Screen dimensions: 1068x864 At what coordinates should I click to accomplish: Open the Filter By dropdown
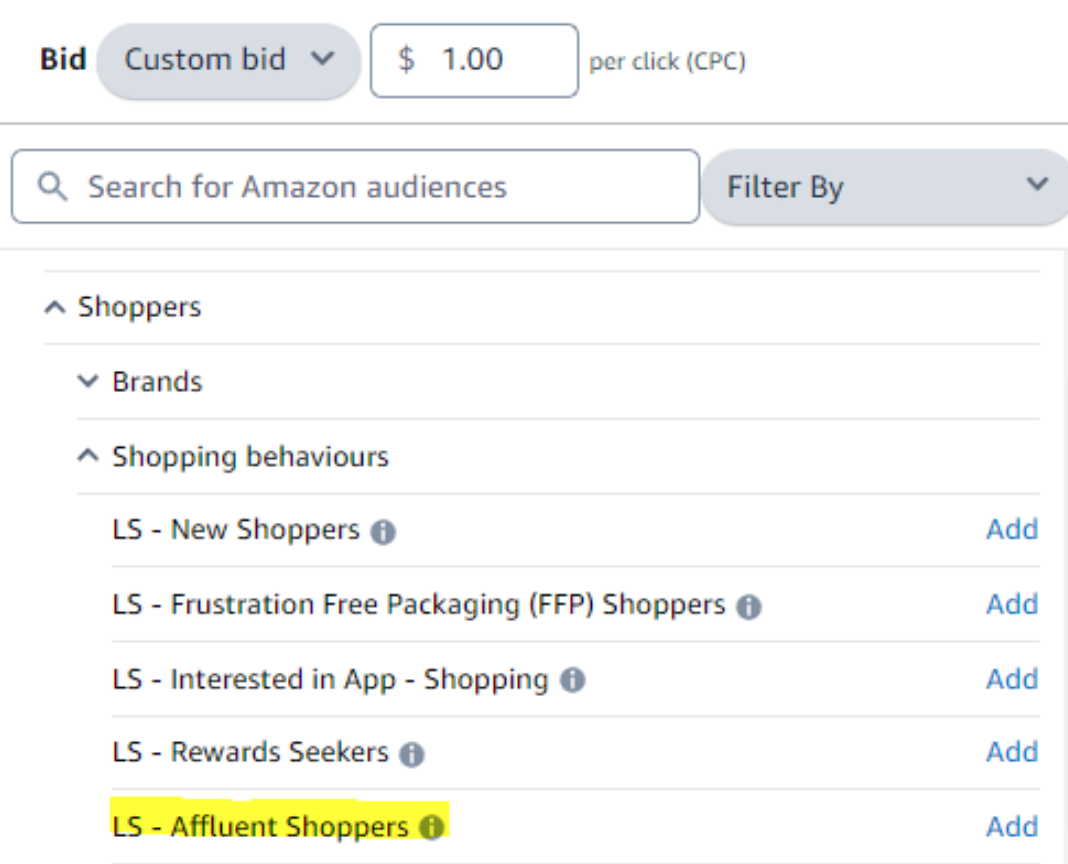(x=886, y=187)
